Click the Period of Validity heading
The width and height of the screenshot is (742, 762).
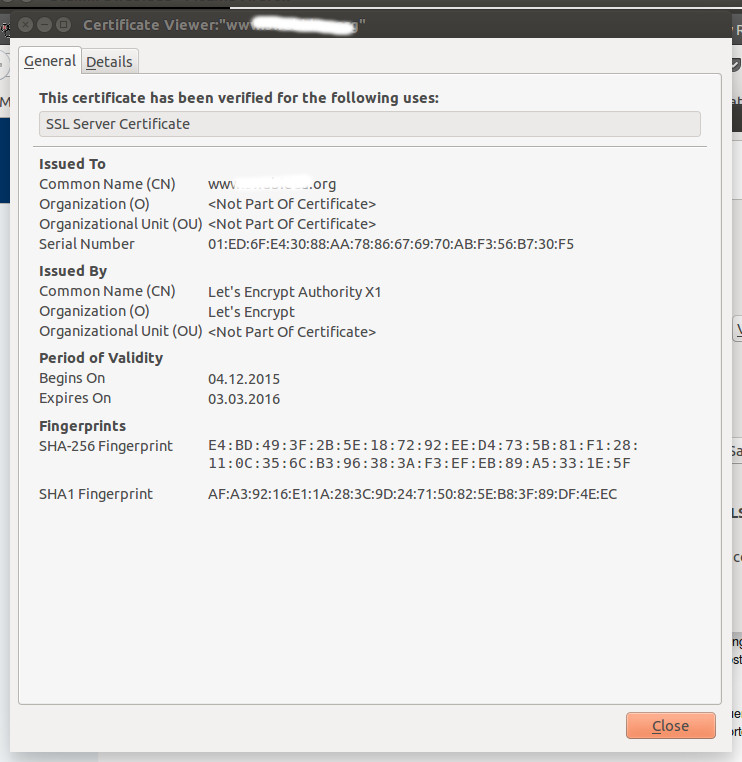[101, 358]
